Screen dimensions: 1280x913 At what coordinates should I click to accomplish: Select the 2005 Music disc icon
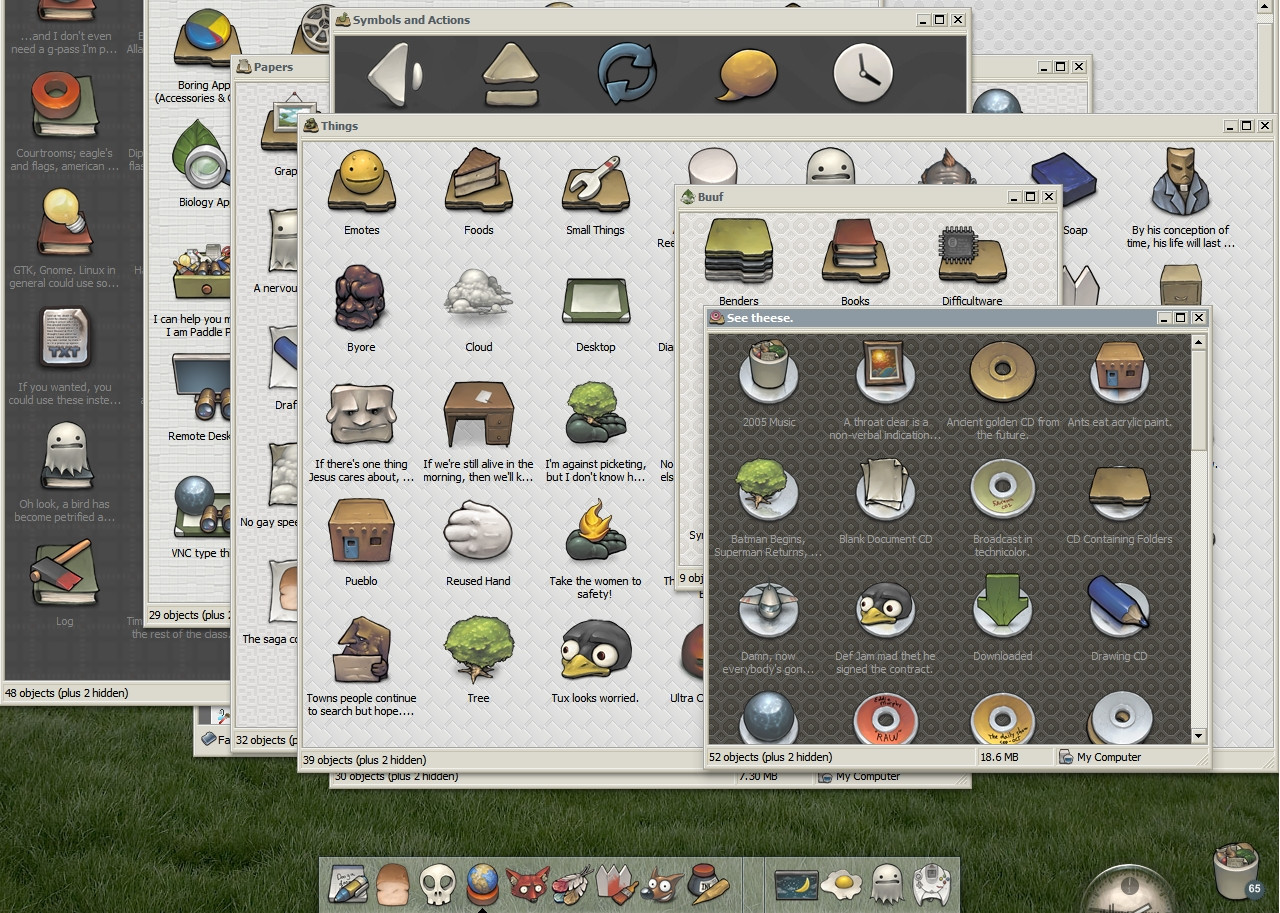click(768, 372)
